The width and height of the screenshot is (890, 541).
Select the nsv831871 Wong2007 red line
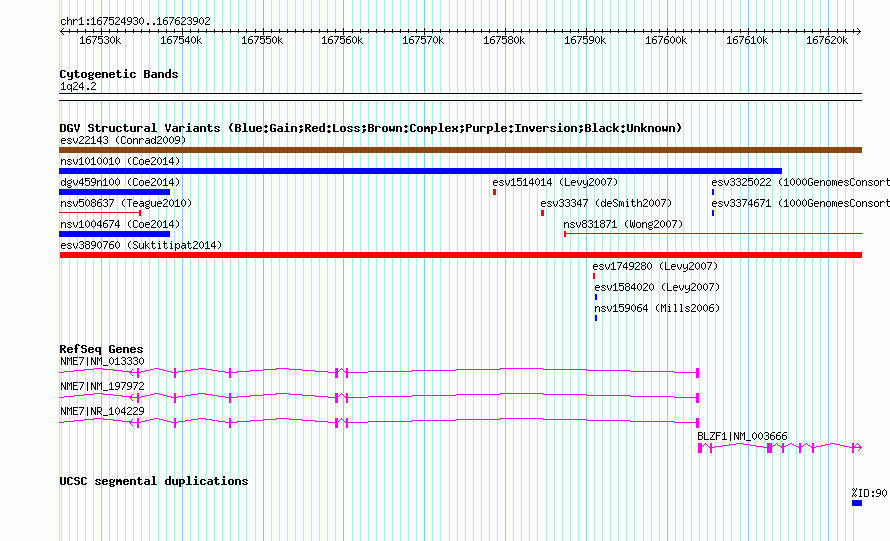point(713,234)
